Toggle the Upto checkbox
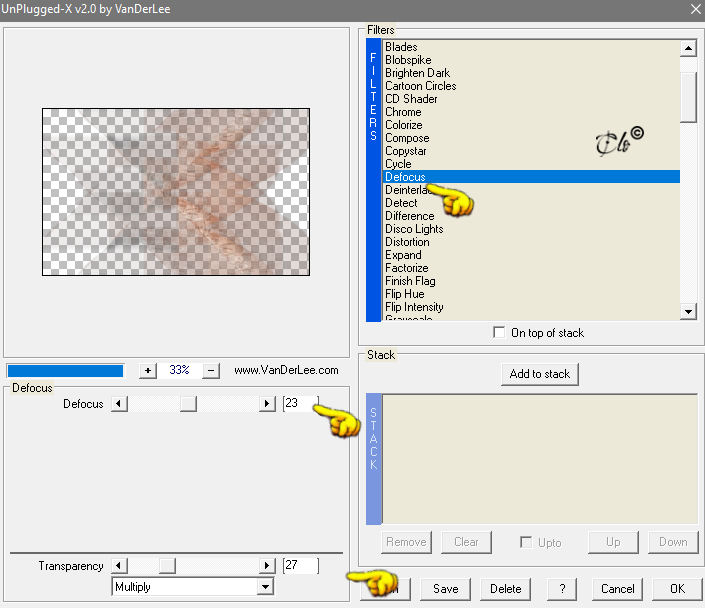This screenshot has height=608, width=705. 526,542
